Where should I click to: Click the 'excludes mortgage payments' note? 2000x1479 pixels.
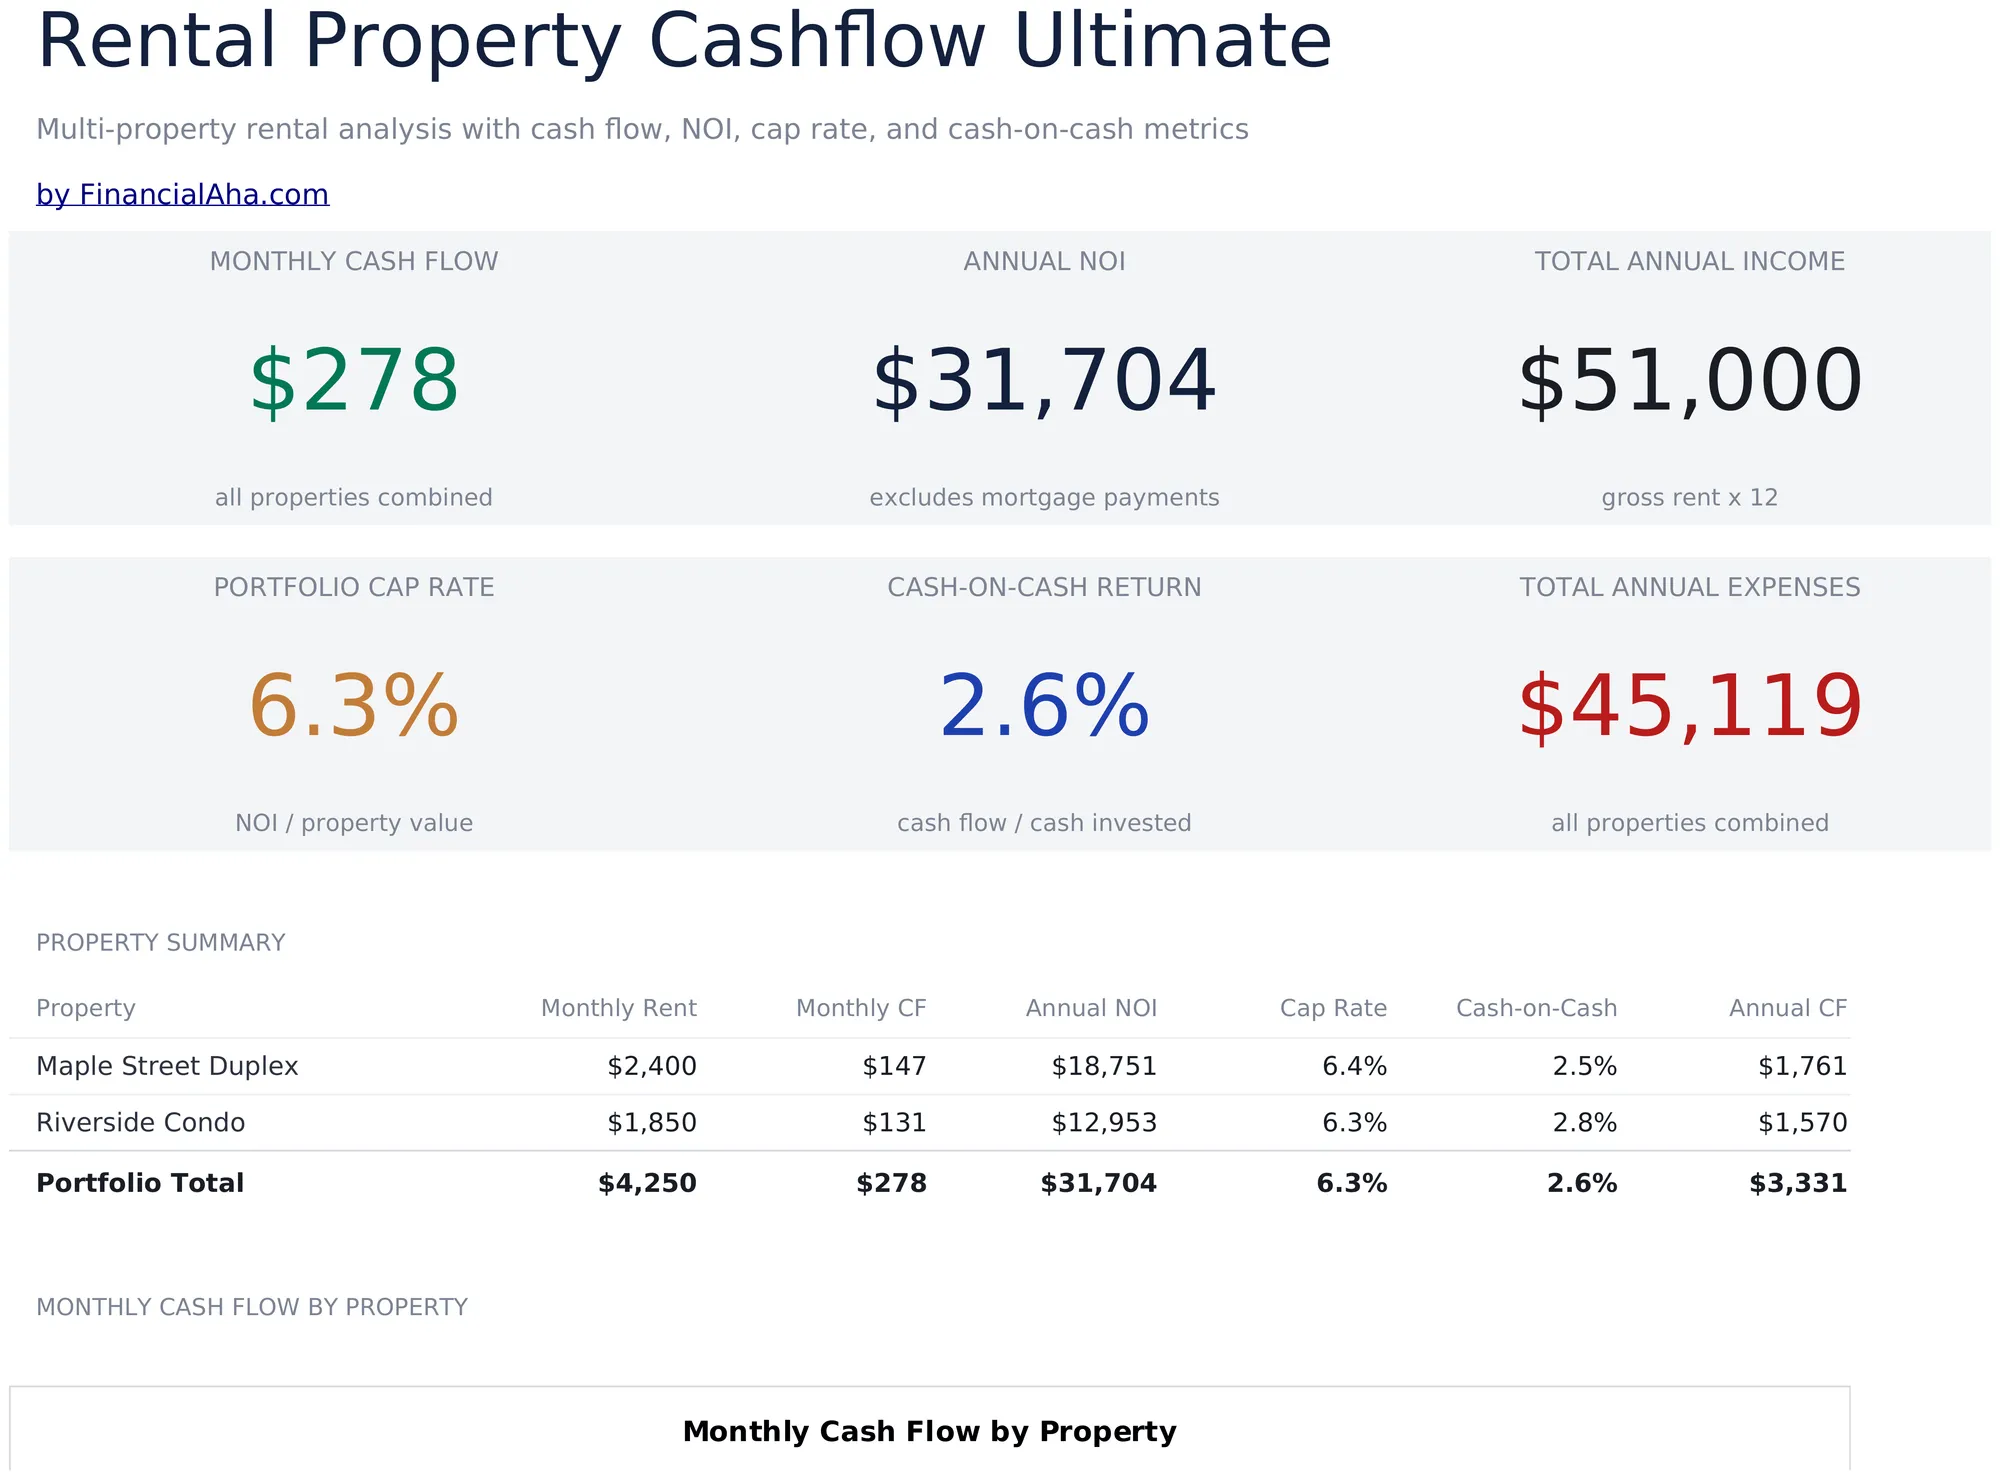click(x=1044, y=497)
